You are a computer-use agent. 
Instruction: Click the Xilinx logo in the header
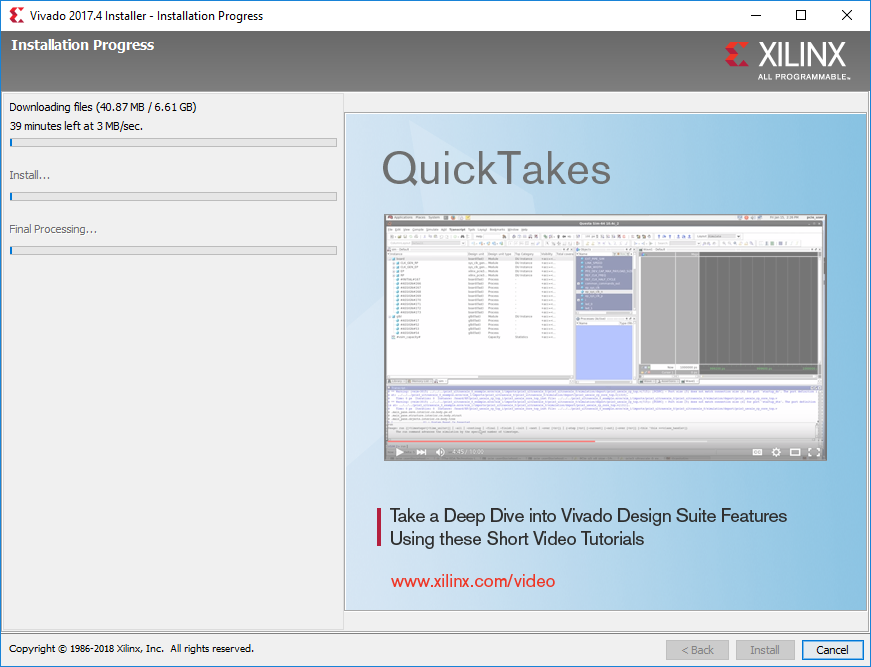click(787, 60)
